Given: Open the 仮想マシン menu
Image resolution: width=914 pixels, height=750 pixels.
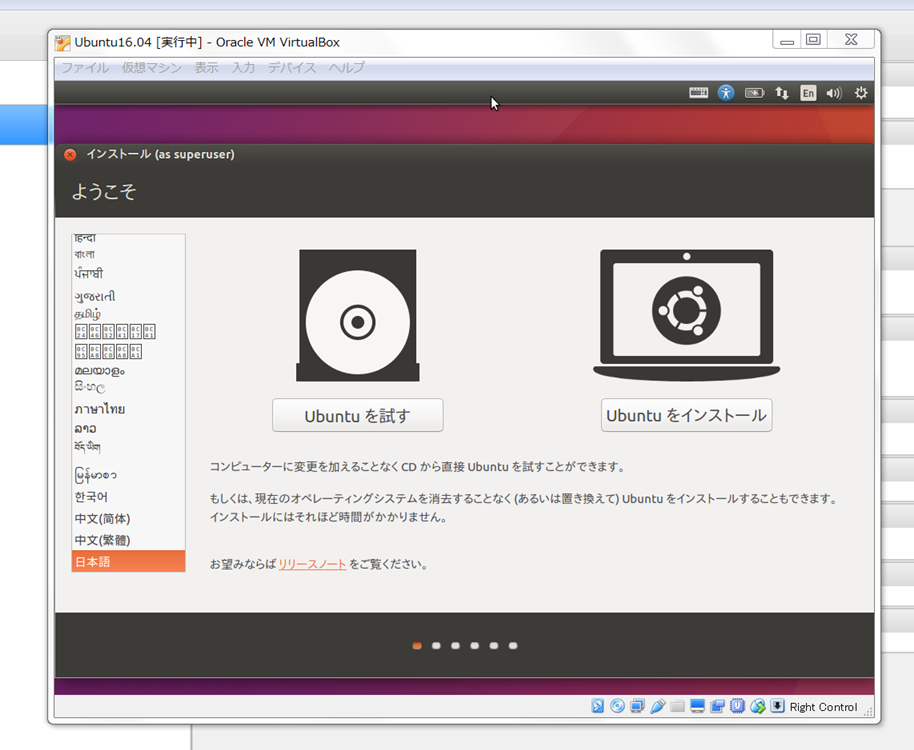Looking at the screenshot, I should (152, 68).
